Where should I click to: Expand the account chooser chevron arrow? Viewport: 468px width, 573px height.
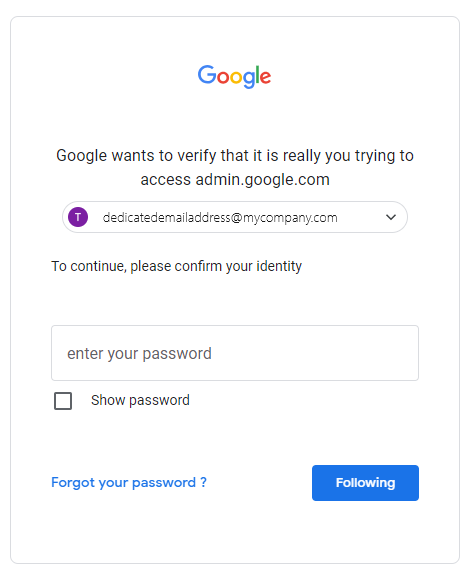pyautogui.click(x=391, y=217)
